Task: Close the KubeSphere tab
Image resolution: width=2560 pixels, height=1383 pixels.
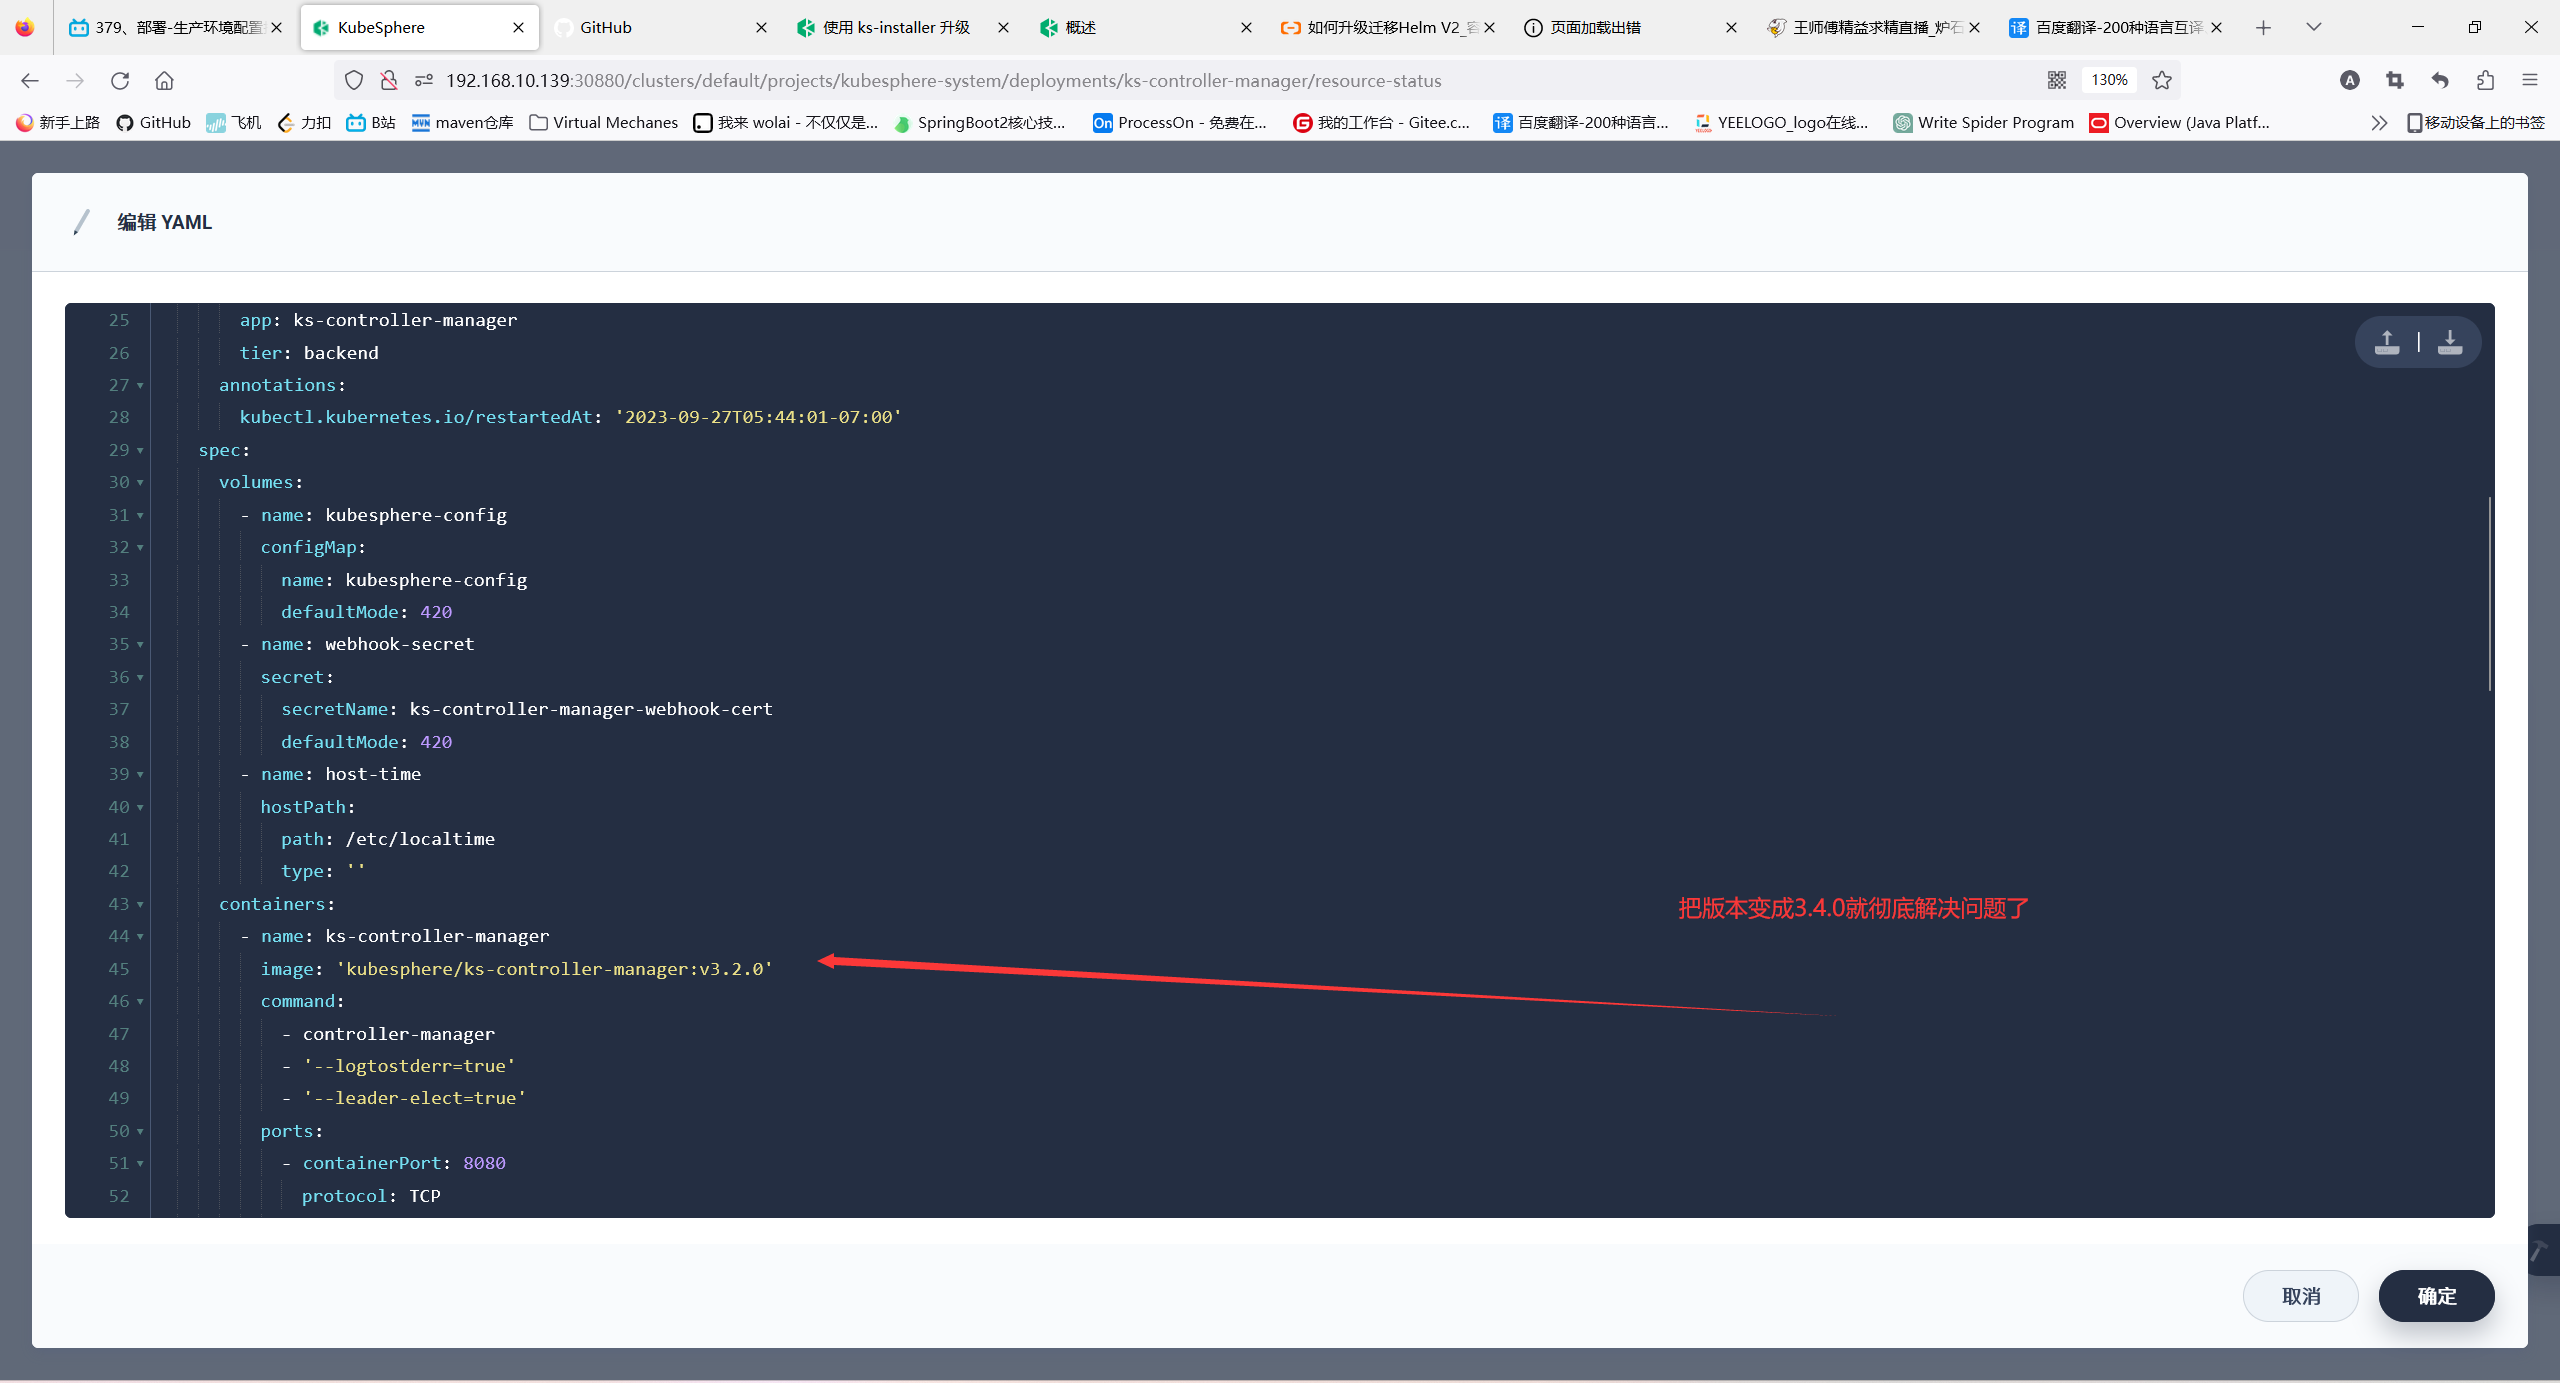Action: pyautogui.click(x=518, y=27)
